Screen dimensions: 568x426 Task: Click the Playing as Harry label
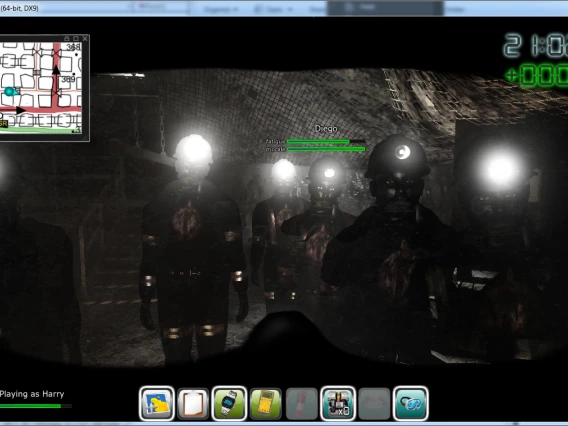click(x=32, y=394)
